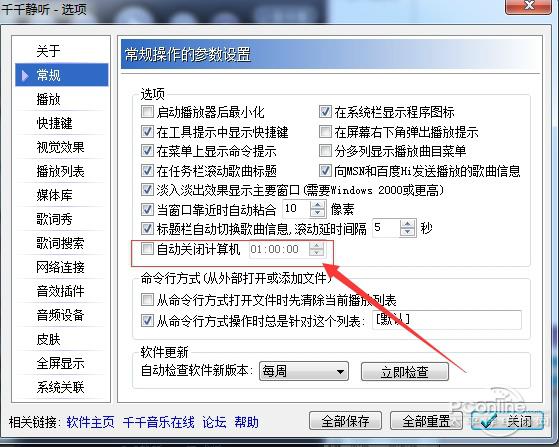Image resolution: width=559 pixels, height=447 pixels.
Task: Check 从命令行方式打开文件时先清除当前播放列表
Action: (147, 300)
